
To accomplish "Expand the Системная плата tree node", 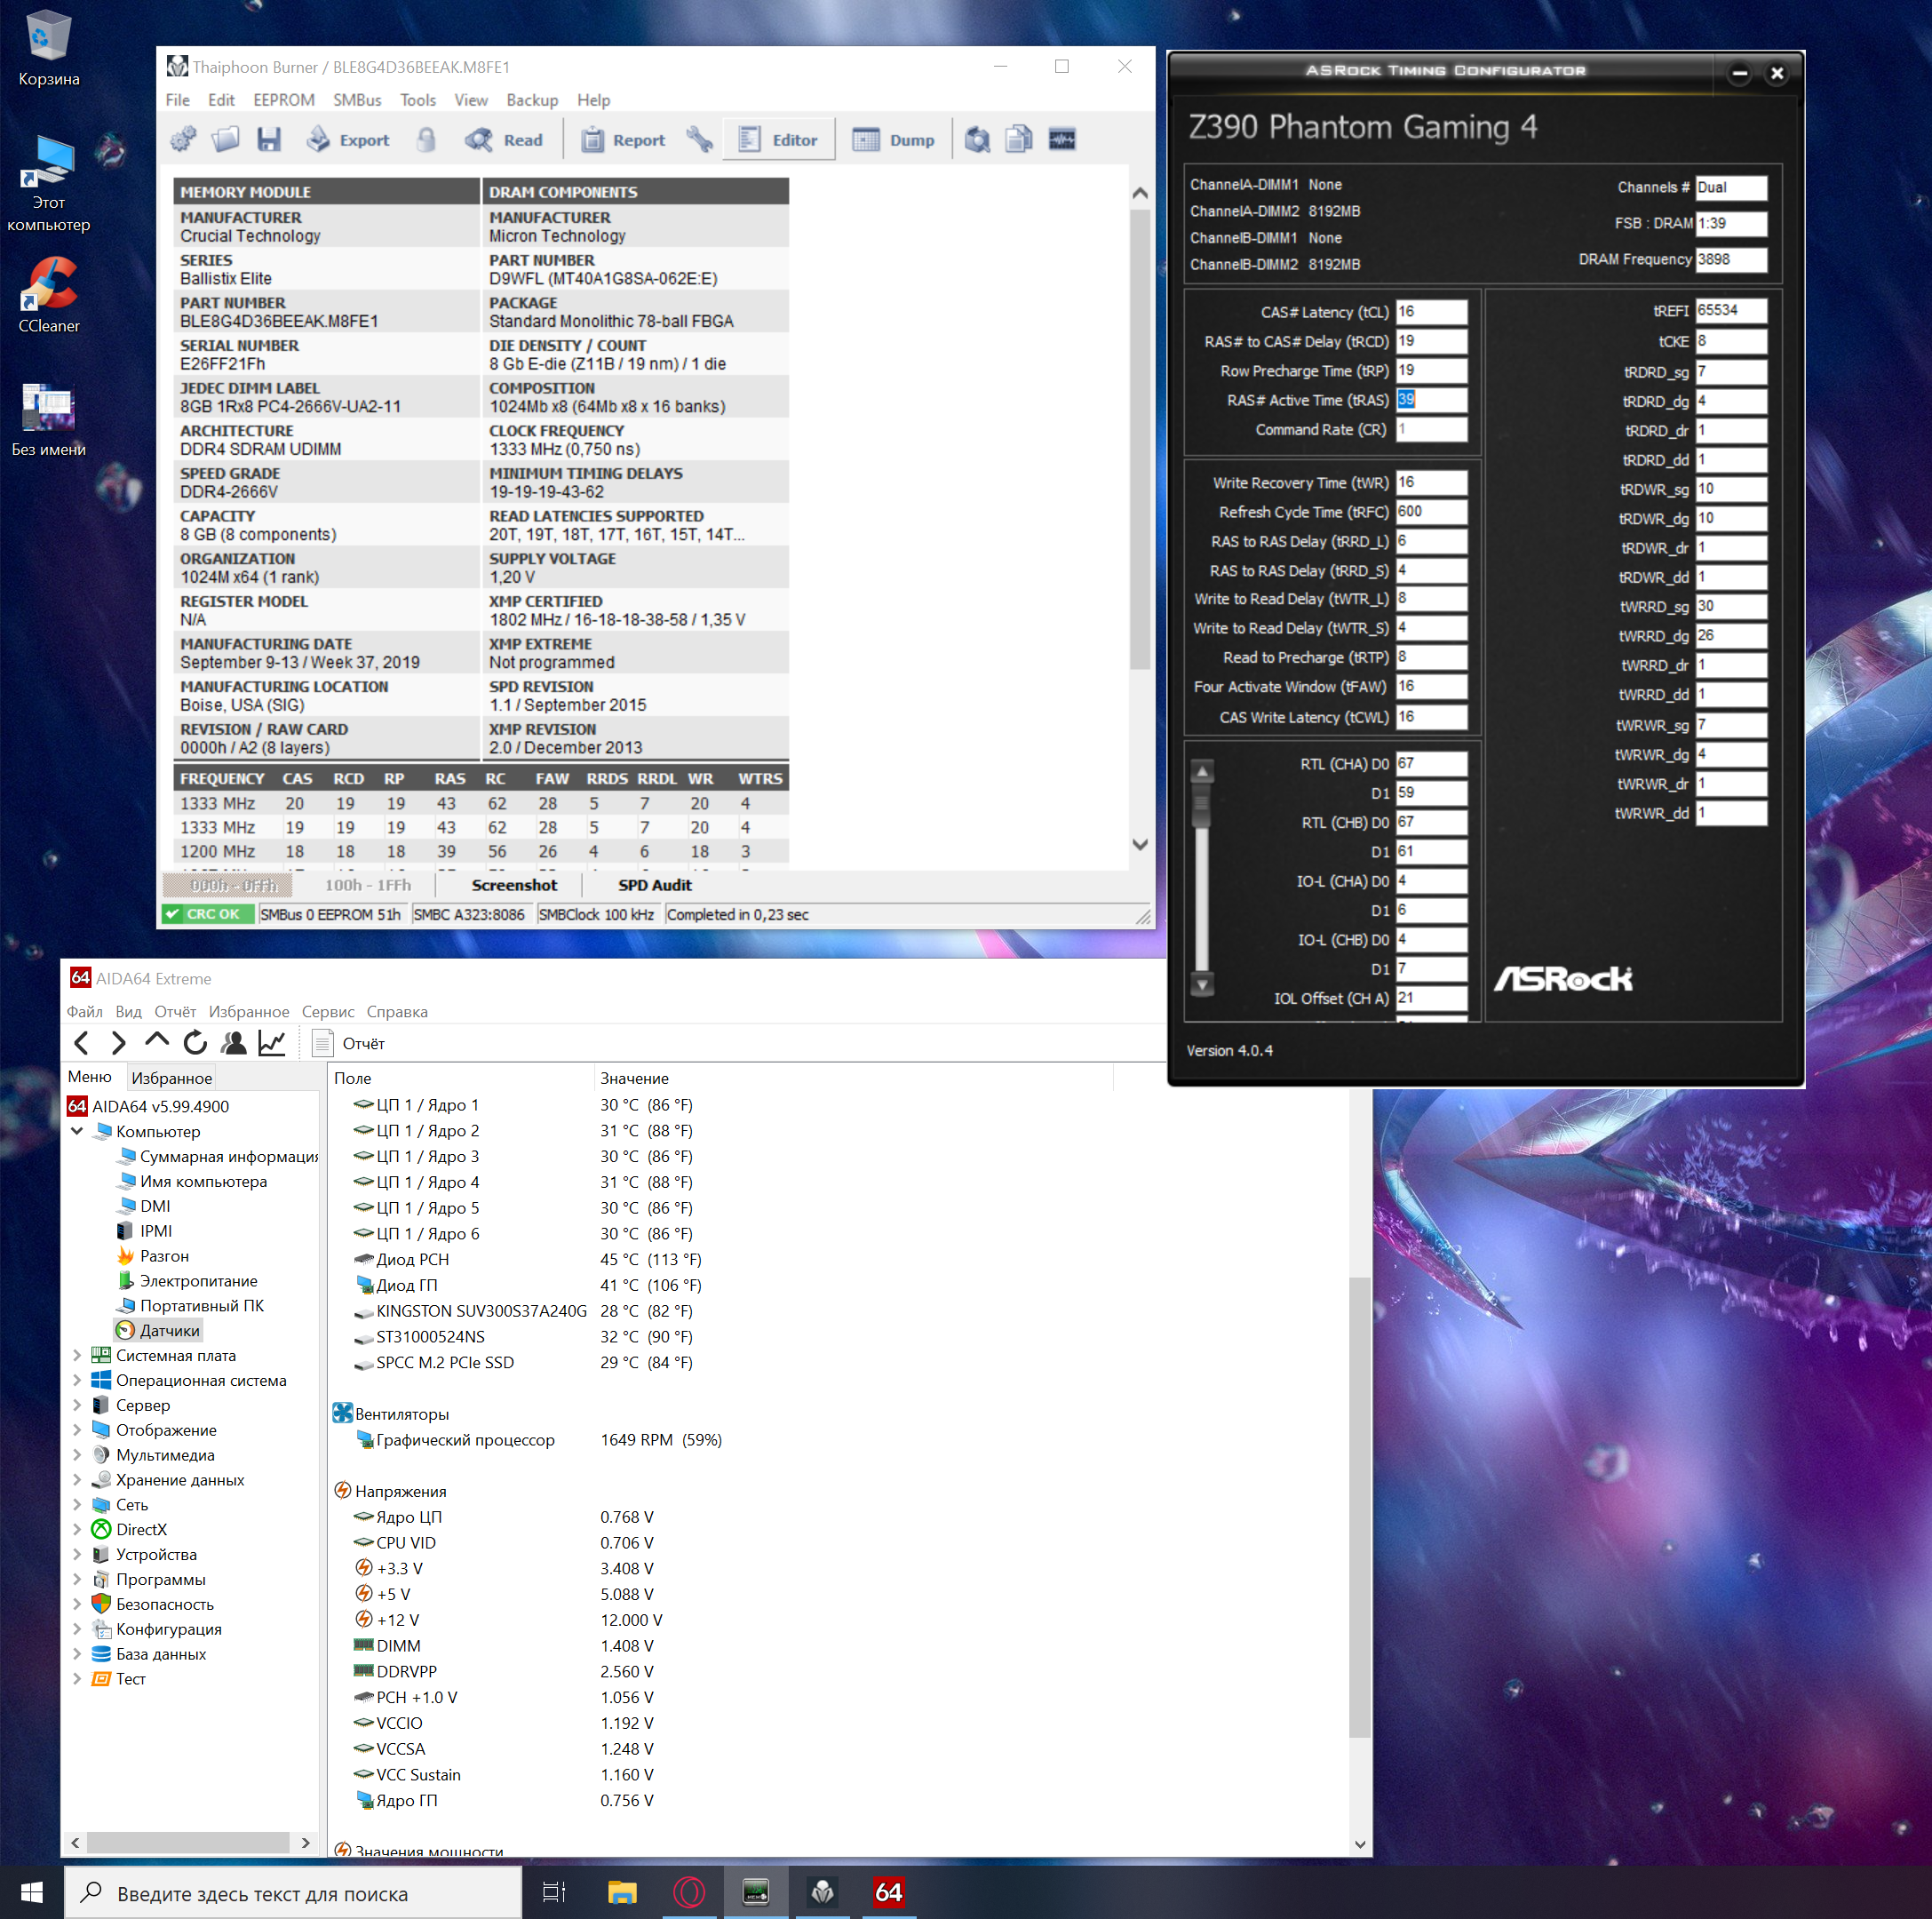I will click(77, 1355).
